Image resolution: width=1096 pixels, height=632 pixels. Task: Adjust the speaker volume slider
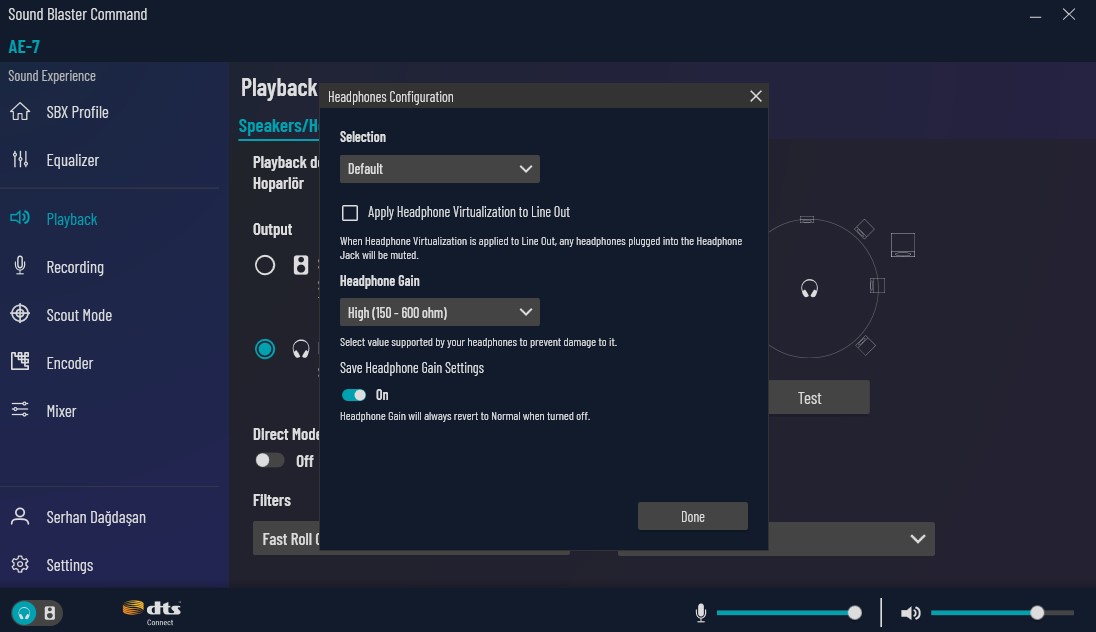[x=1002, y=613]
